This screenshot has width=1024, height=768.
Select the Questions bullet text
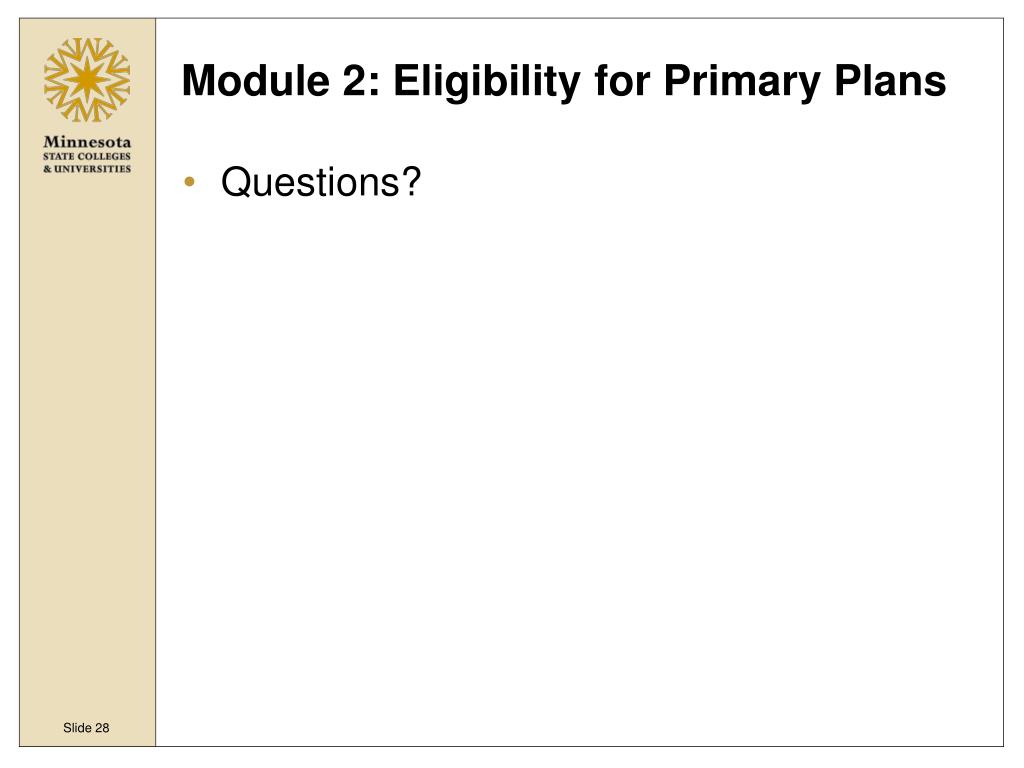[321, 182]
